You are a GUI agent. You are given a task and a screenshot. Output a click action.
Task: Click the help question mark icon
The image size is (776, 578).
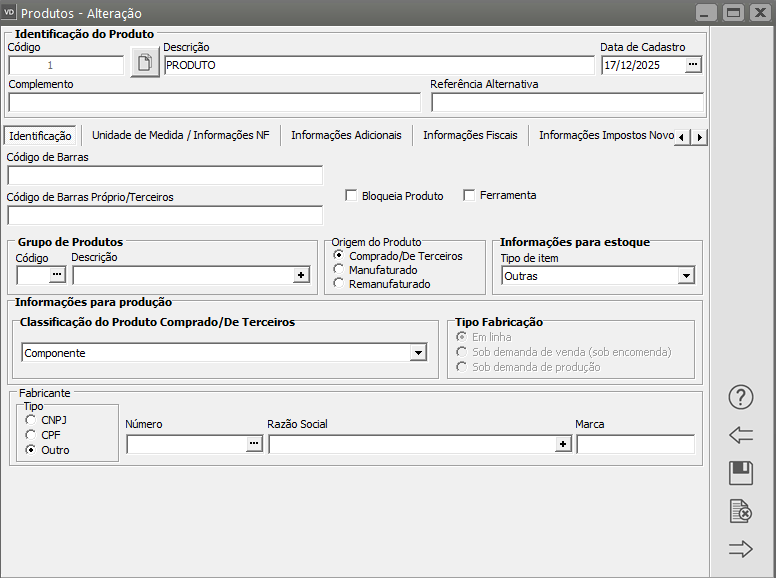tap(741, 397)
